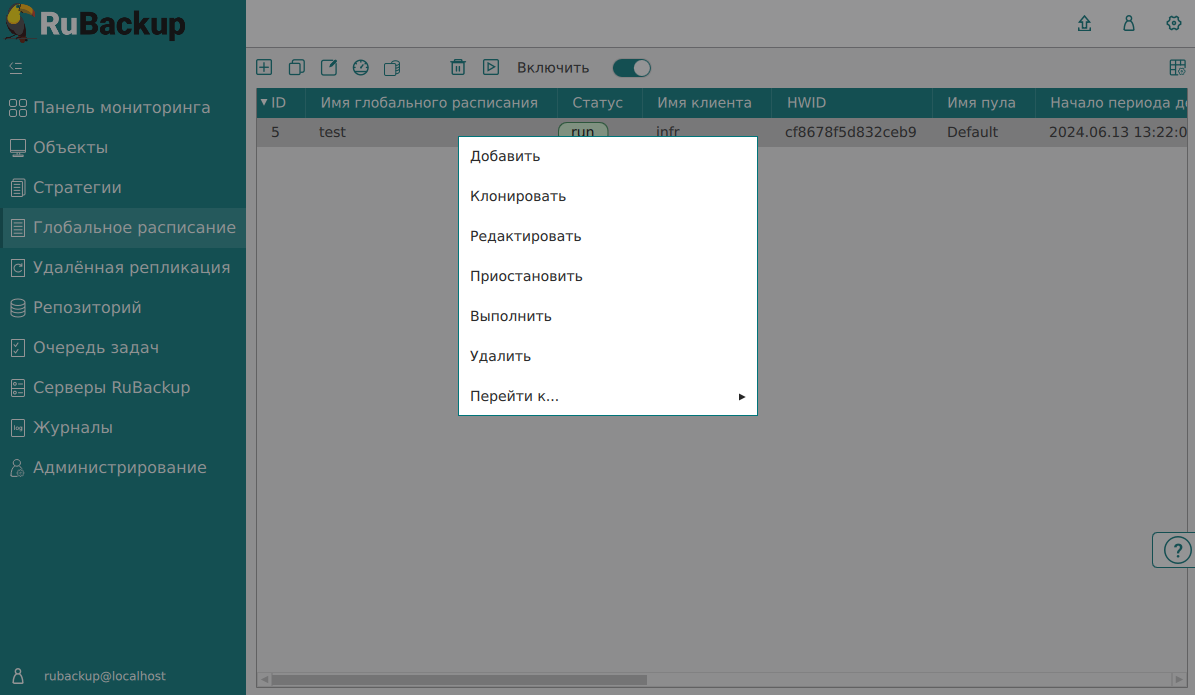
Task: Click the edit schedule pencil icon
Action: pos(328,68)
